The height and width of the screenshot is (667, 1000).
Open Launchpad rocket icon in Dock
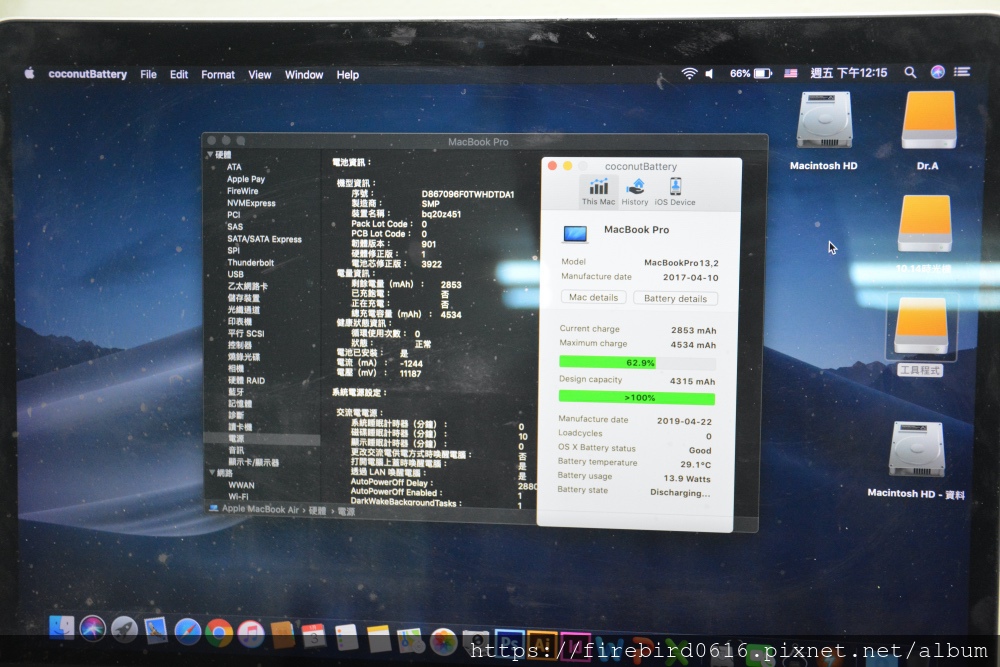(x=124, y=630)
